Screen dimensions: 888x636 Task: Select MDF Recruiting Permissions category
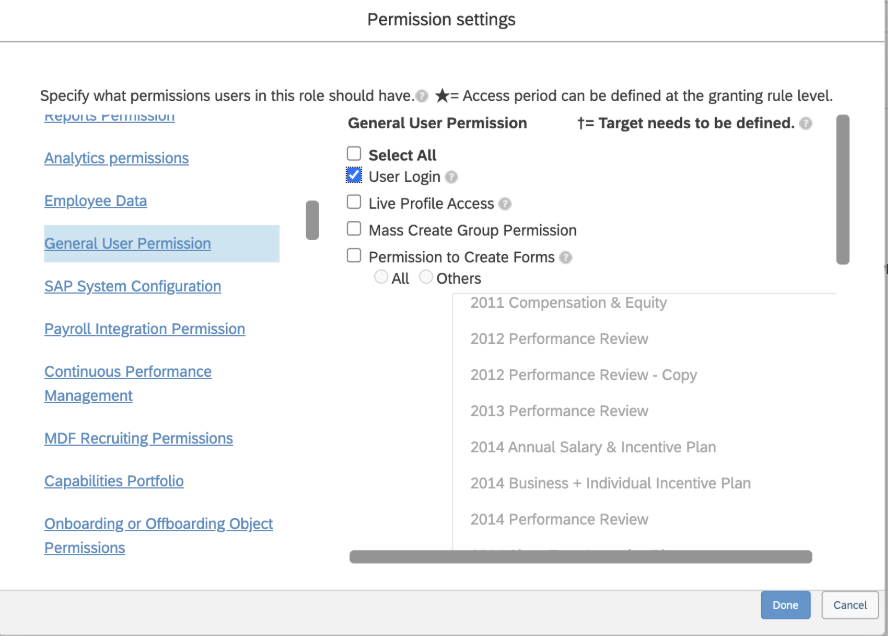138,438
